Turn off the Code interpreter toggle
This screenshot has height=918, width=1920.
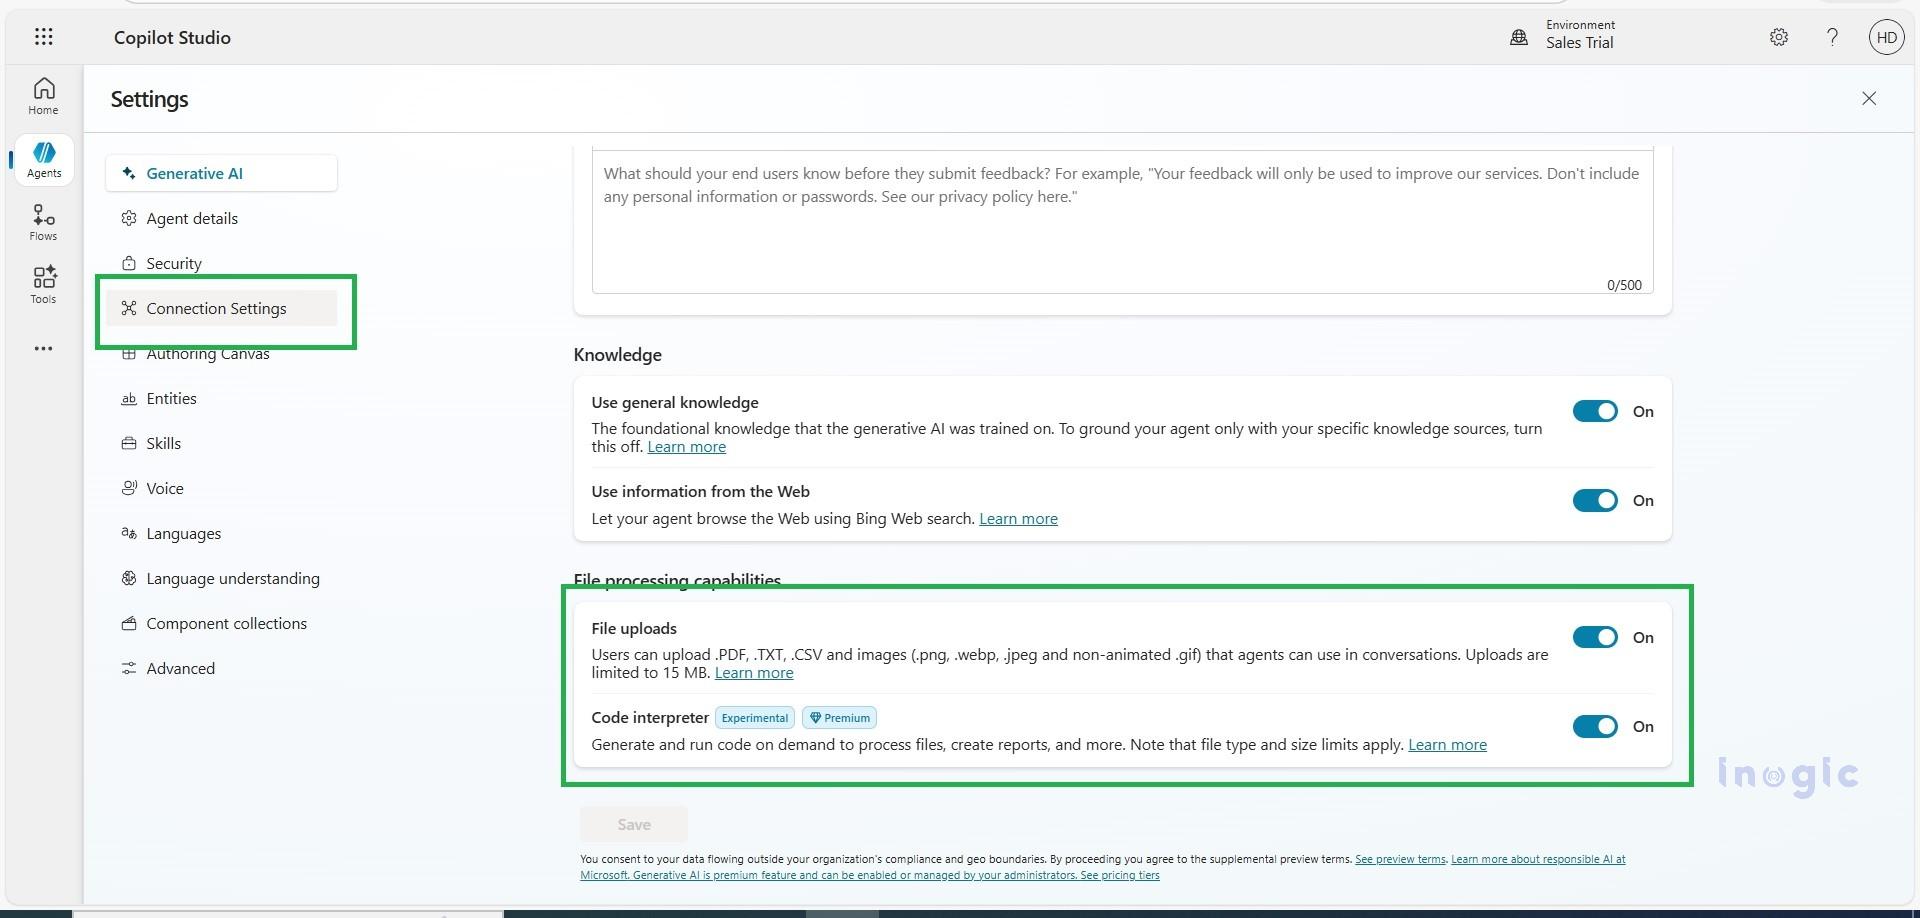[1594, 726]
